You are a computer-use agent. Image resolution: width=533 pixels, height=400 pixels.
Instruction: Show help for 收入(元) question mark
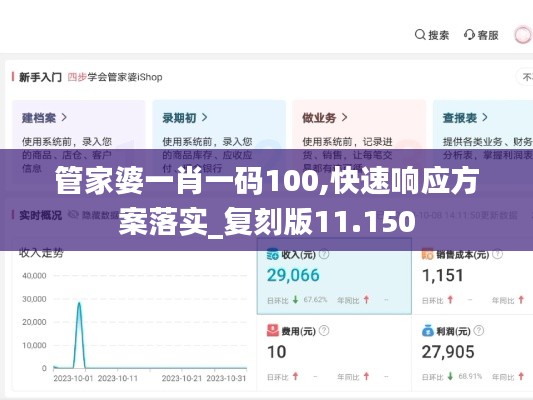pyautogui.click(x=324, y=254)
